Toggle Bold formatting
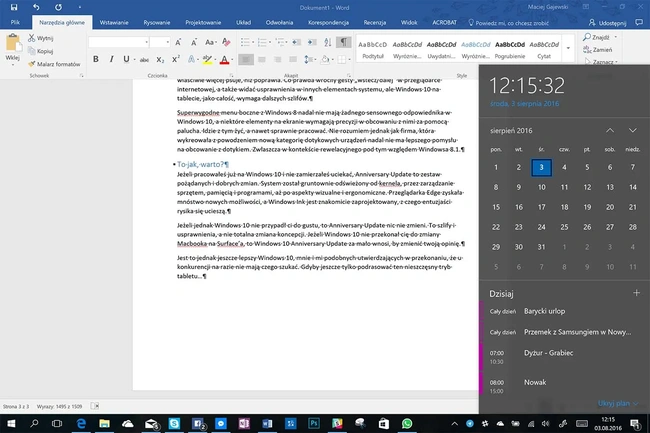 (x=96, y=59)
